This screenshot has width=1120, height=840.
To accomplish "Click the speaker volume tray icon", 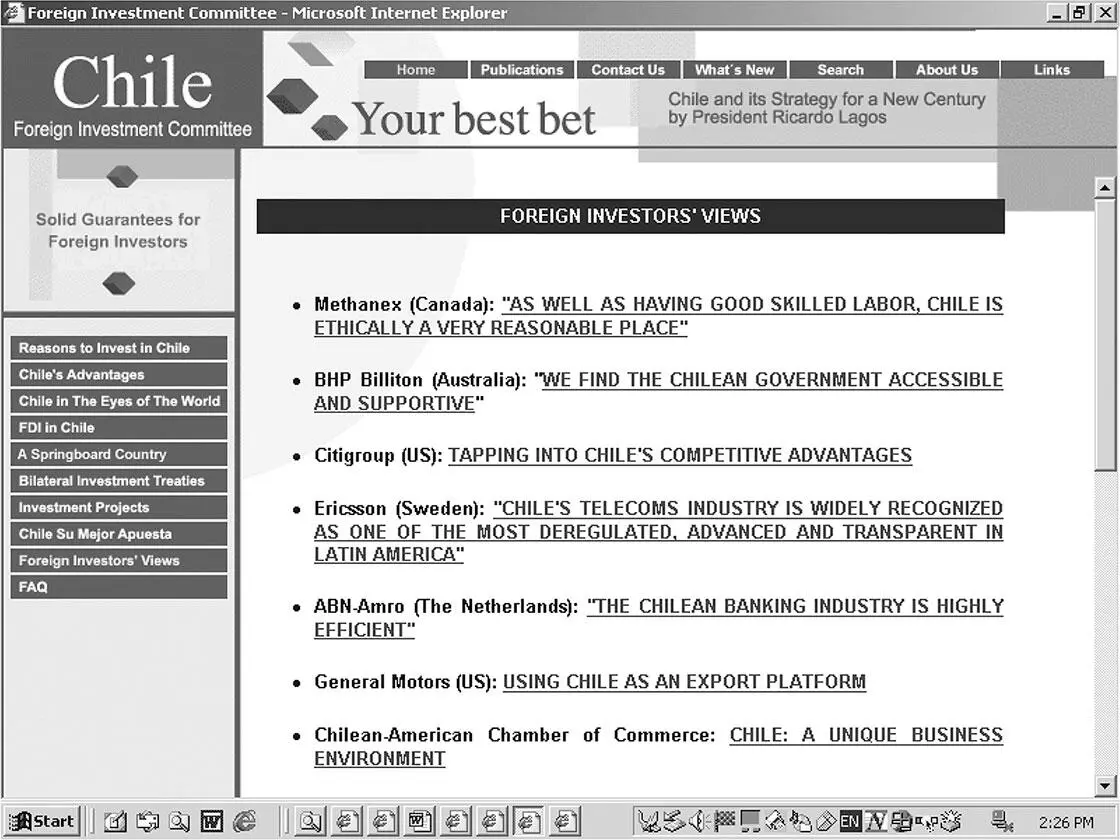I will (697, 822).
